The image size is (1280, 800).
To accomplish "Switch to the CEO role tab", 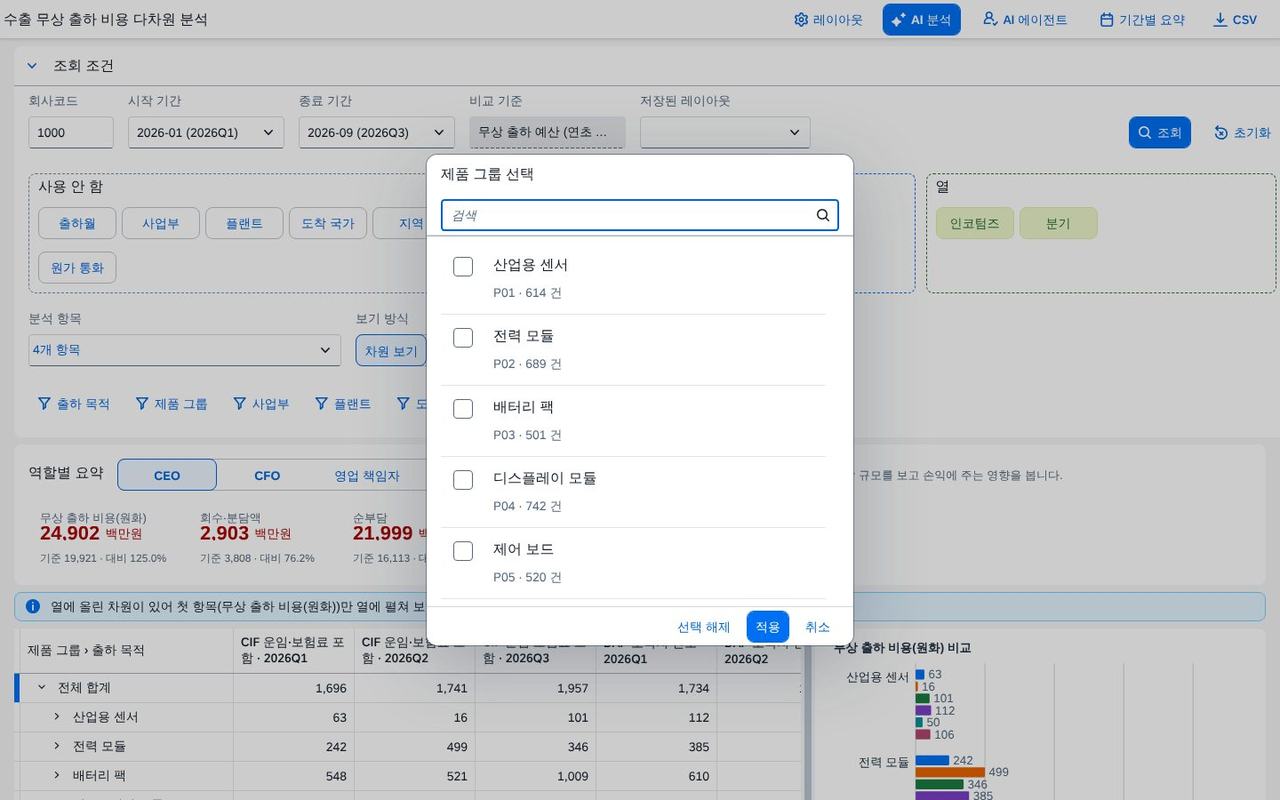I will (167, 475).
